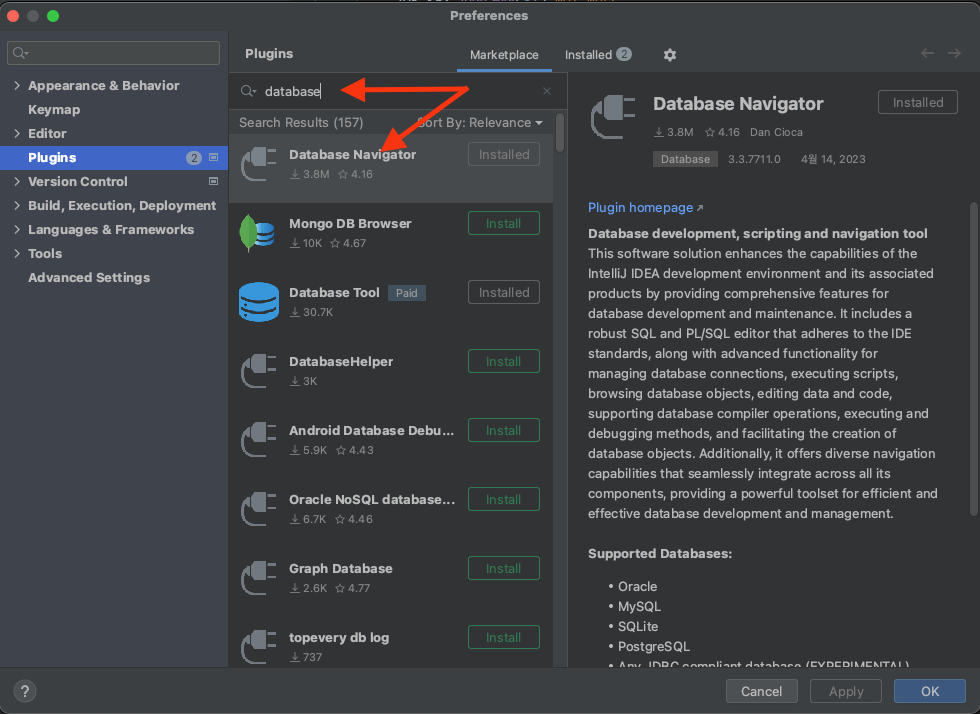Install the Oracle NoSQL database plugin

[504, 500]
